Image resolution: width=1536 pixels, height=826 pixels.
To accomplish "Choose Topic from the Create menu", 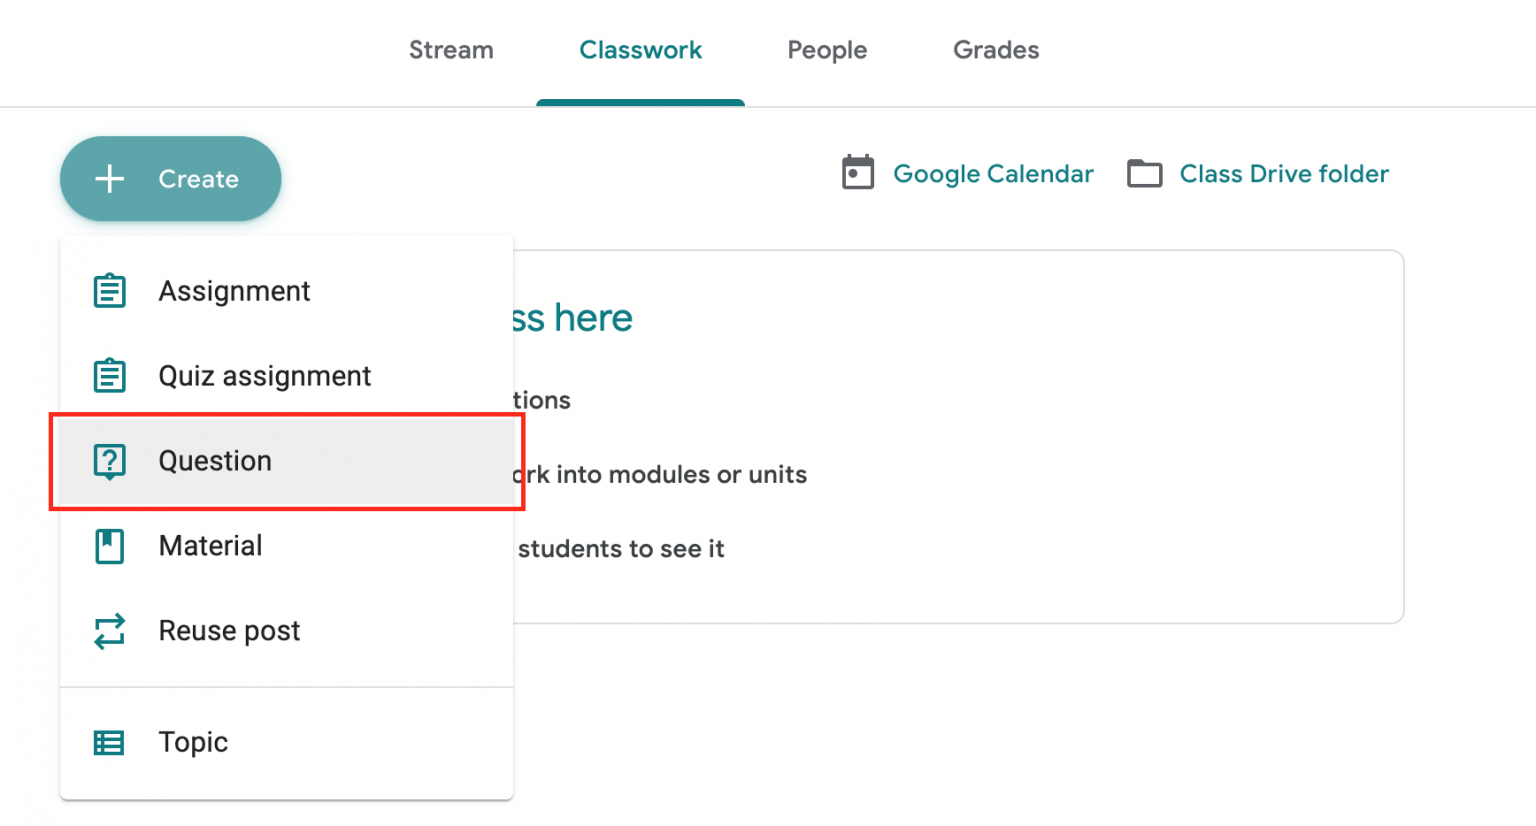I will pos(192,742).
